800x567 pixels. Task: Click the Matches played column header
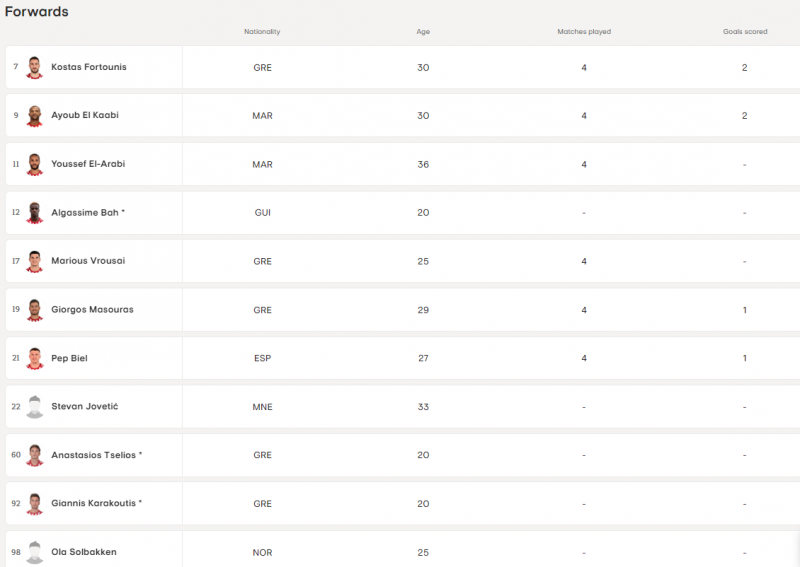[584, 32]
